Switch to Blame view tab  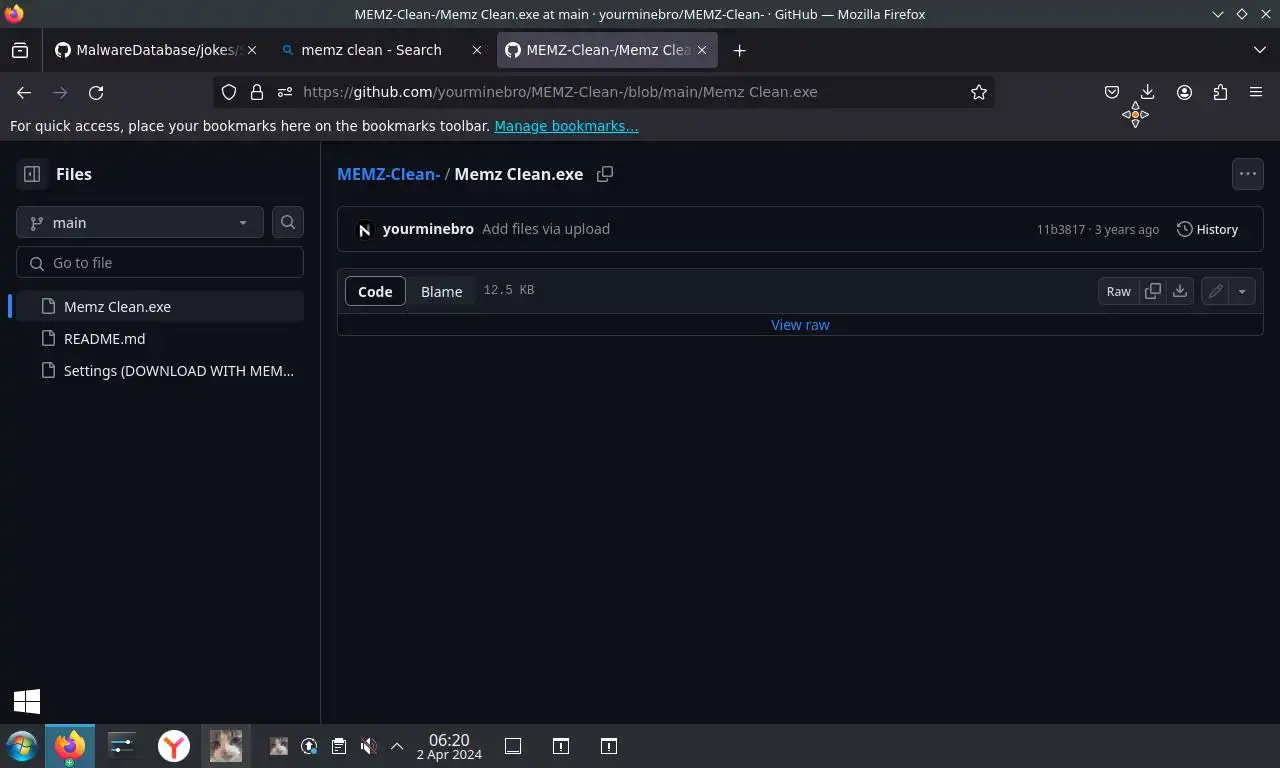tap(441, 291)
